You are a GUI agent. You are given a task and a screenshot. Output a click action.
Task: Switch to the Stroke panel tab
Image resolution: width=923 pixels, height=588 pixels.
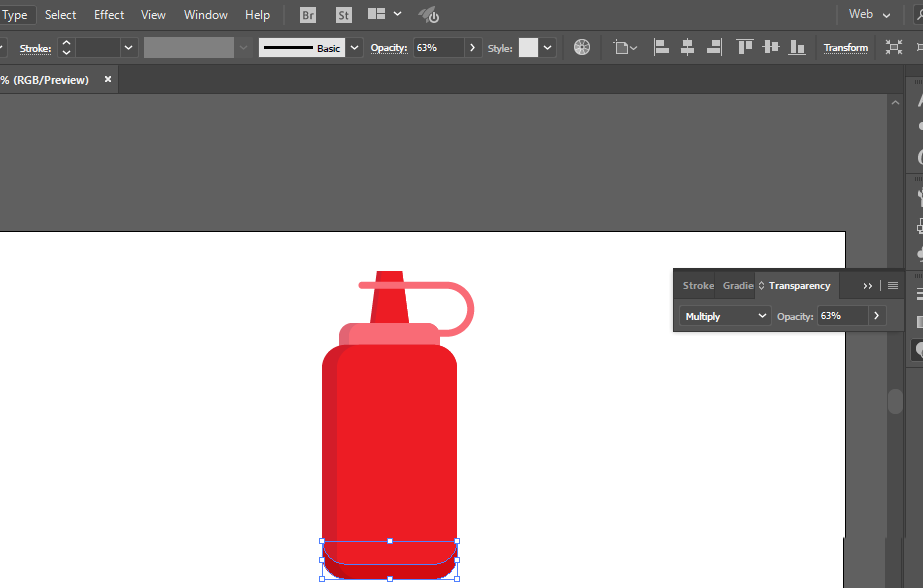[698, 286]
